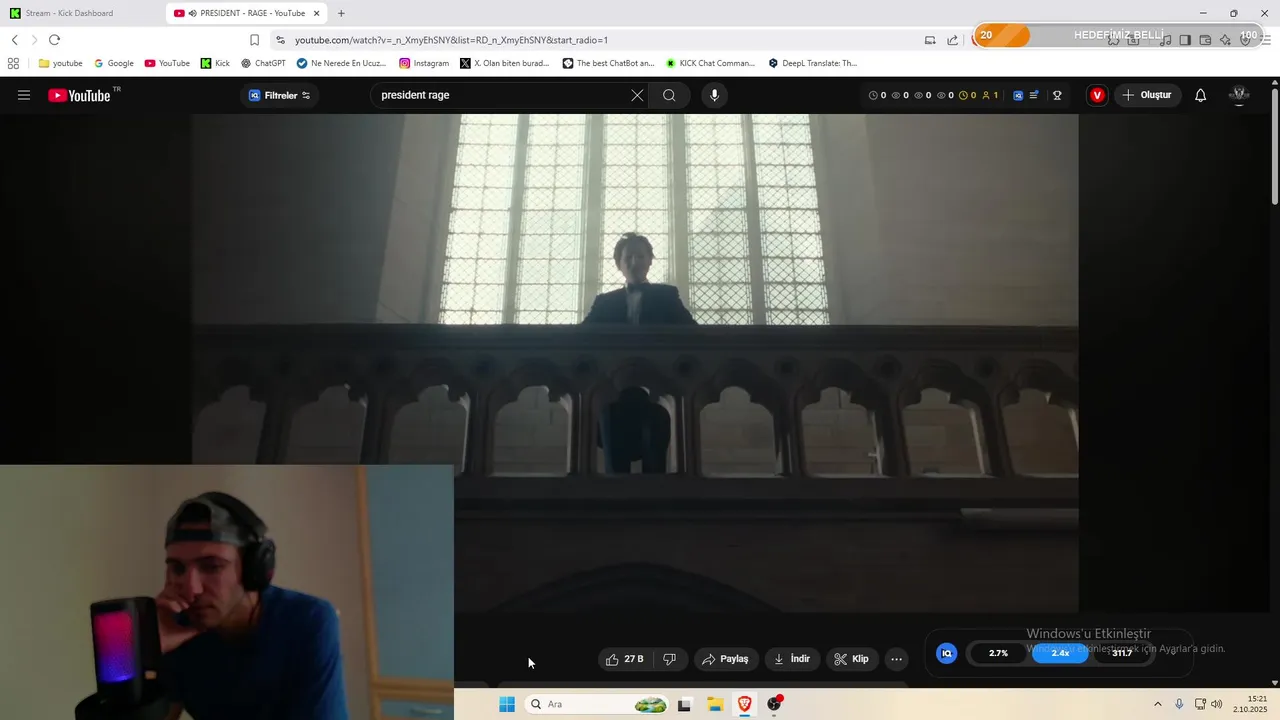Open the vidIQ blue icon in header
This screenshot has width=1280, height=720.
(1018, 95)
